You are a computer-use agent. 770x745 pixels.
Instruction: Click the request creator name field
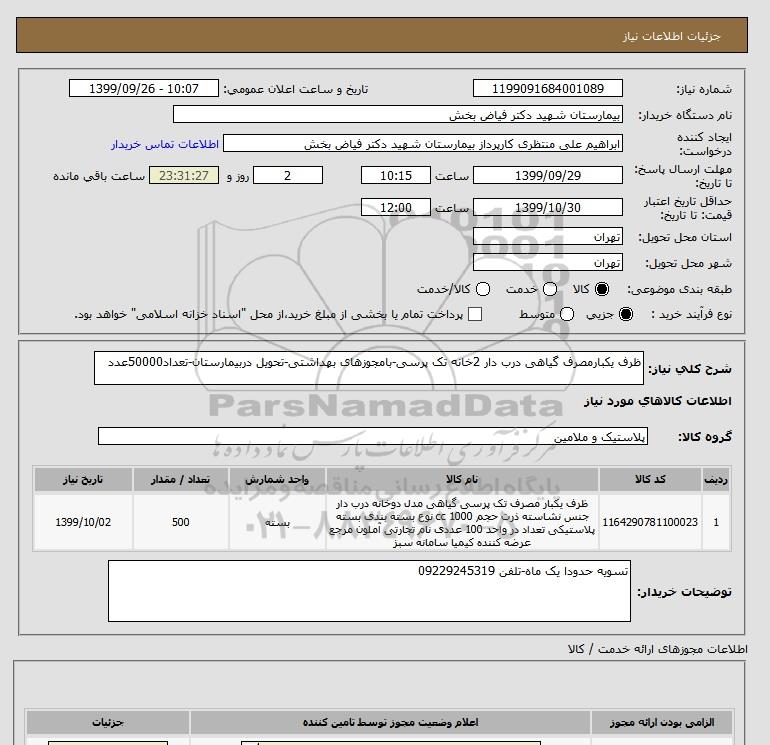click(x=423, y=144)
